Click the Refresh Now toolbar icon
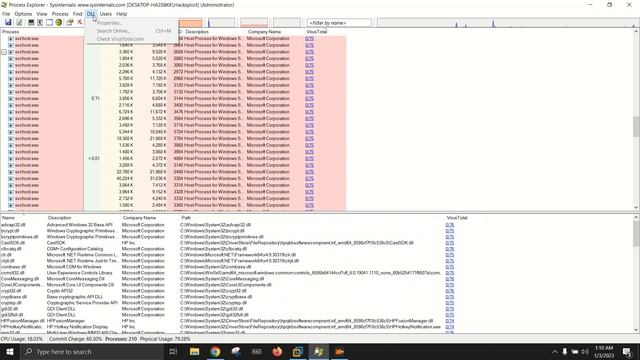640x360 pixels. point(19,22)
